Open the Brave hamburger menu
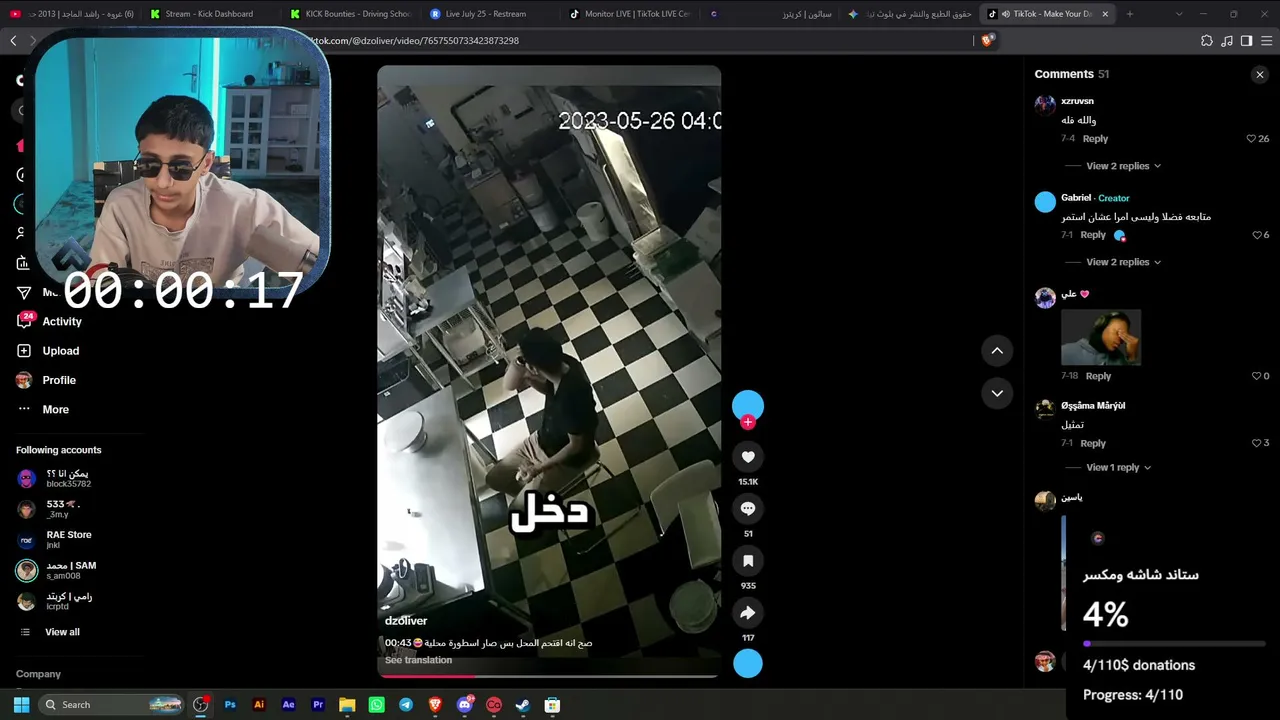The image size is (1280, 720). [x=1267, y=41]
